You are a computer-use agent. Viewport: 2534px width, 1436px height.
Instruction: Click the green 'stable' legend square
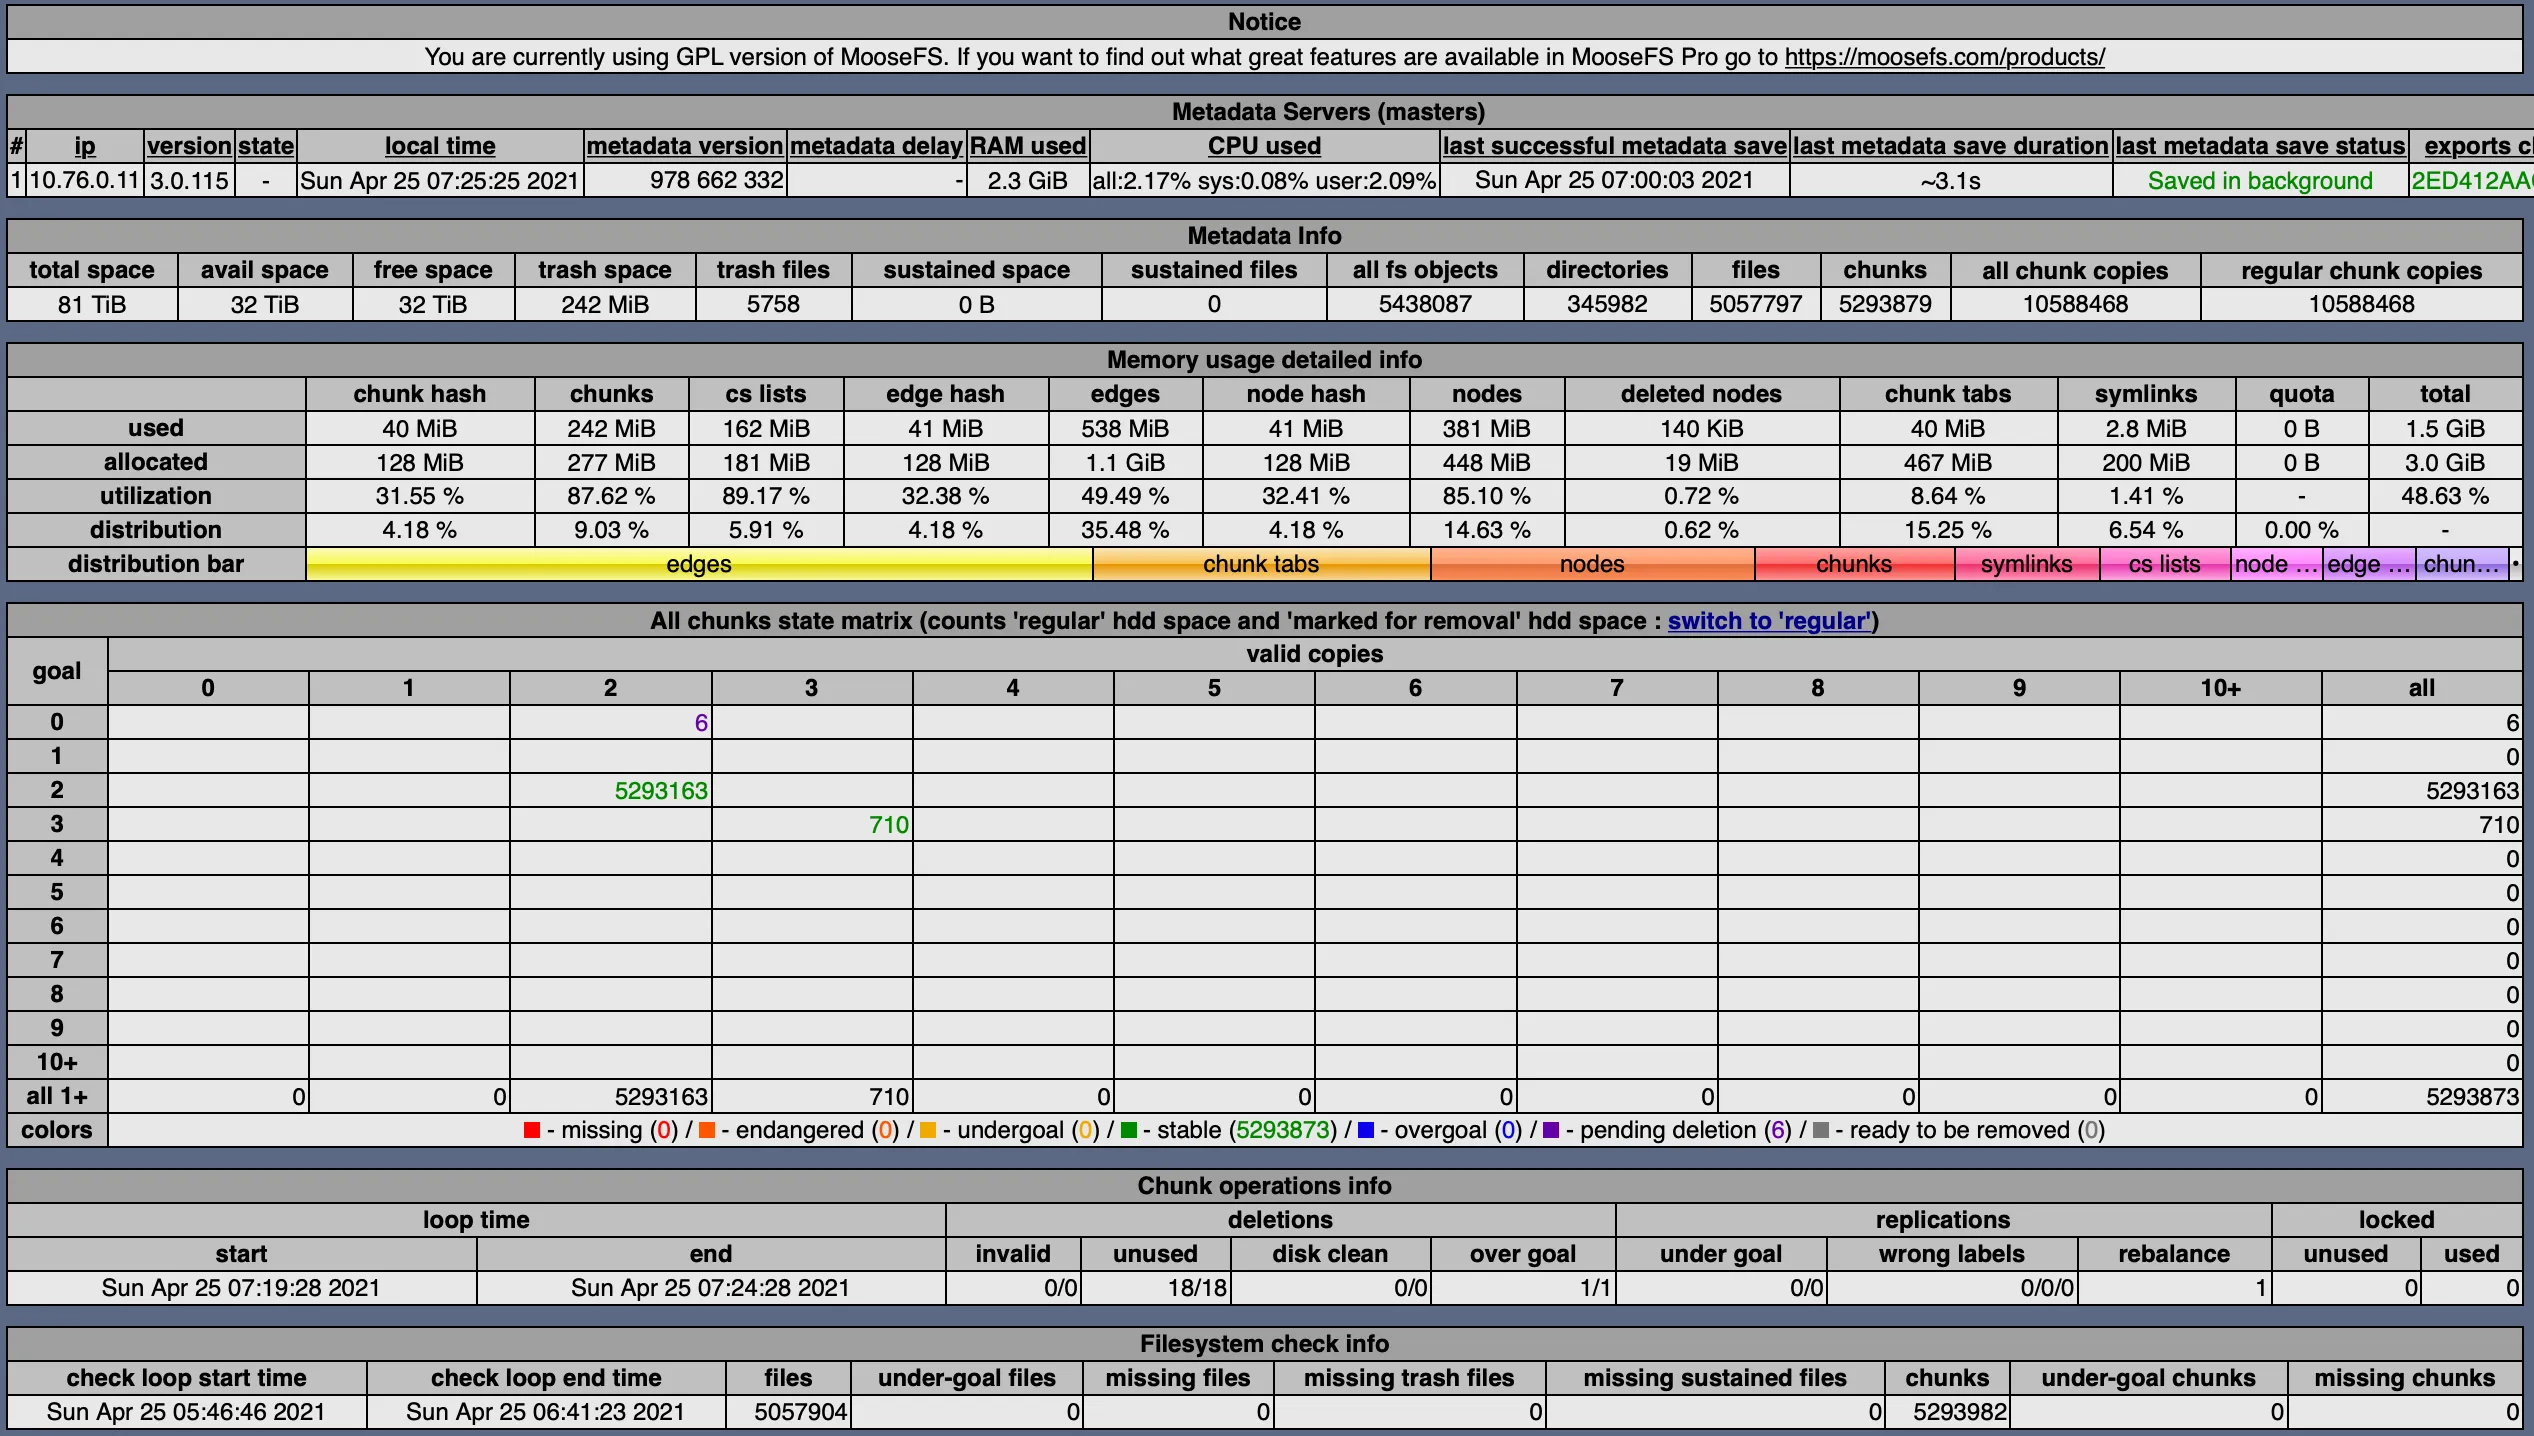pos(1130,1130)
